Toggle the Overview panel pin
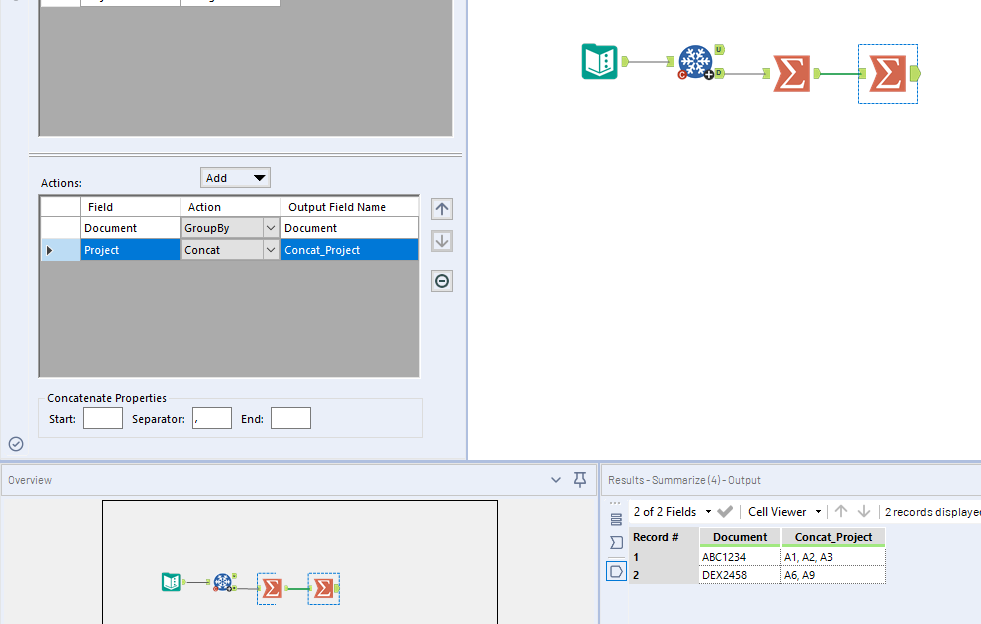This screenshot has height=624, width=981. click(x=579, y=480)
